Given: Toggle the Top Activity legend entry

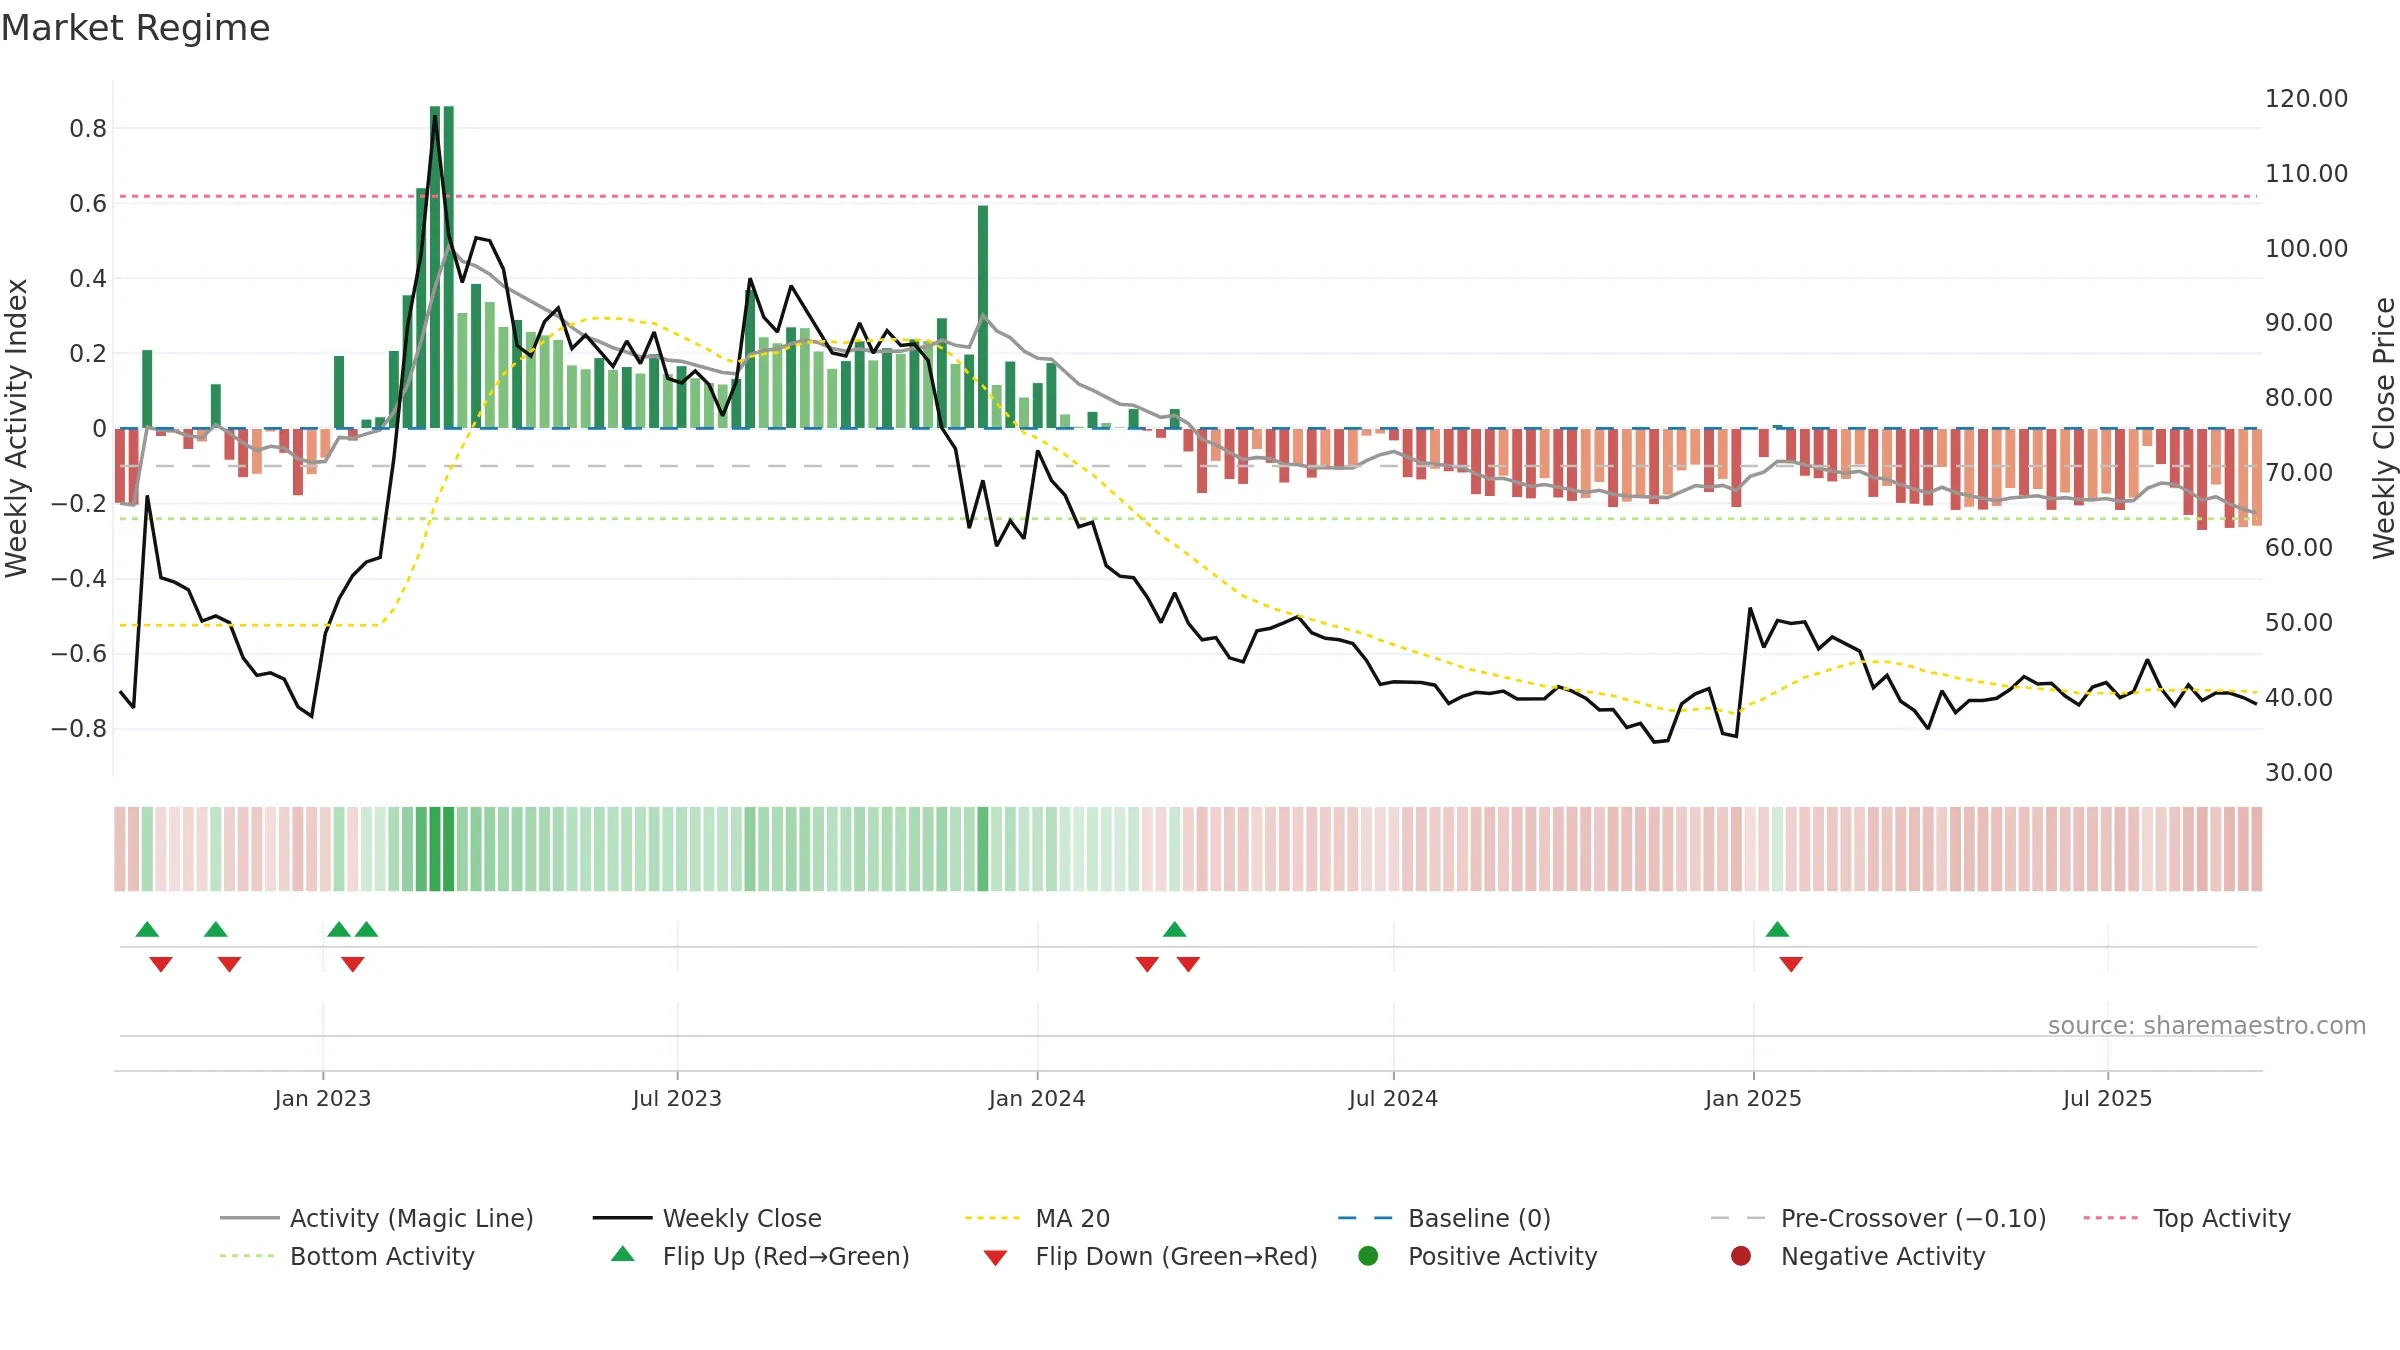Looking at the screenshot, I should click(x=2187, y=1218).
